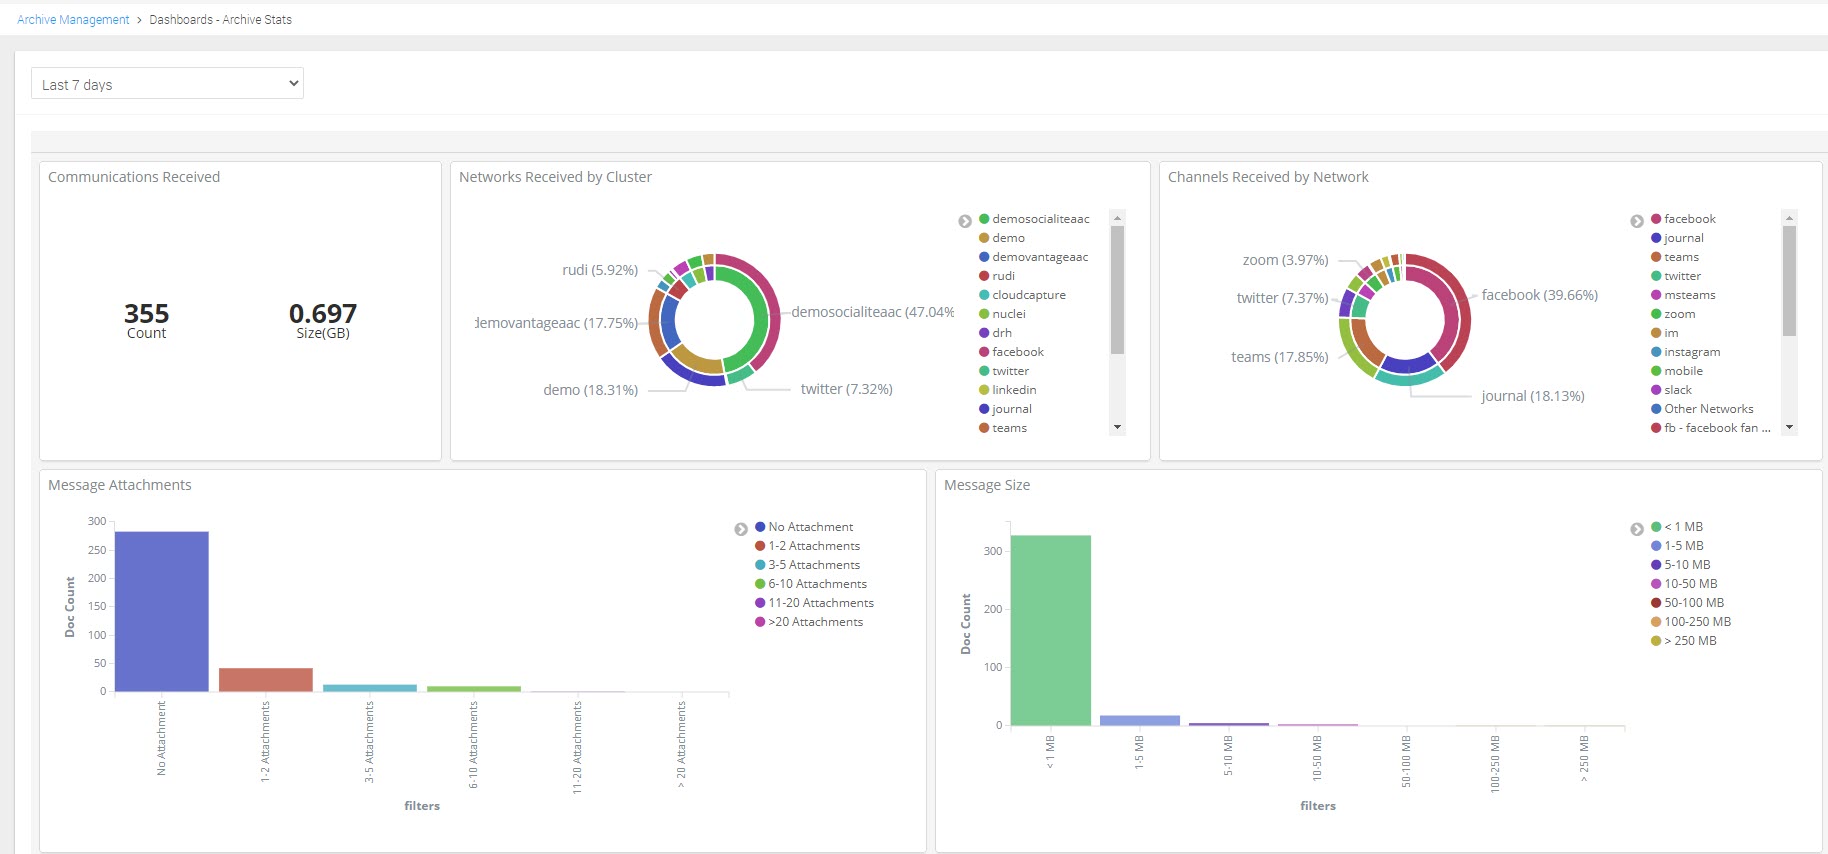Click >20 Attachments legend entry

point(809,622)
